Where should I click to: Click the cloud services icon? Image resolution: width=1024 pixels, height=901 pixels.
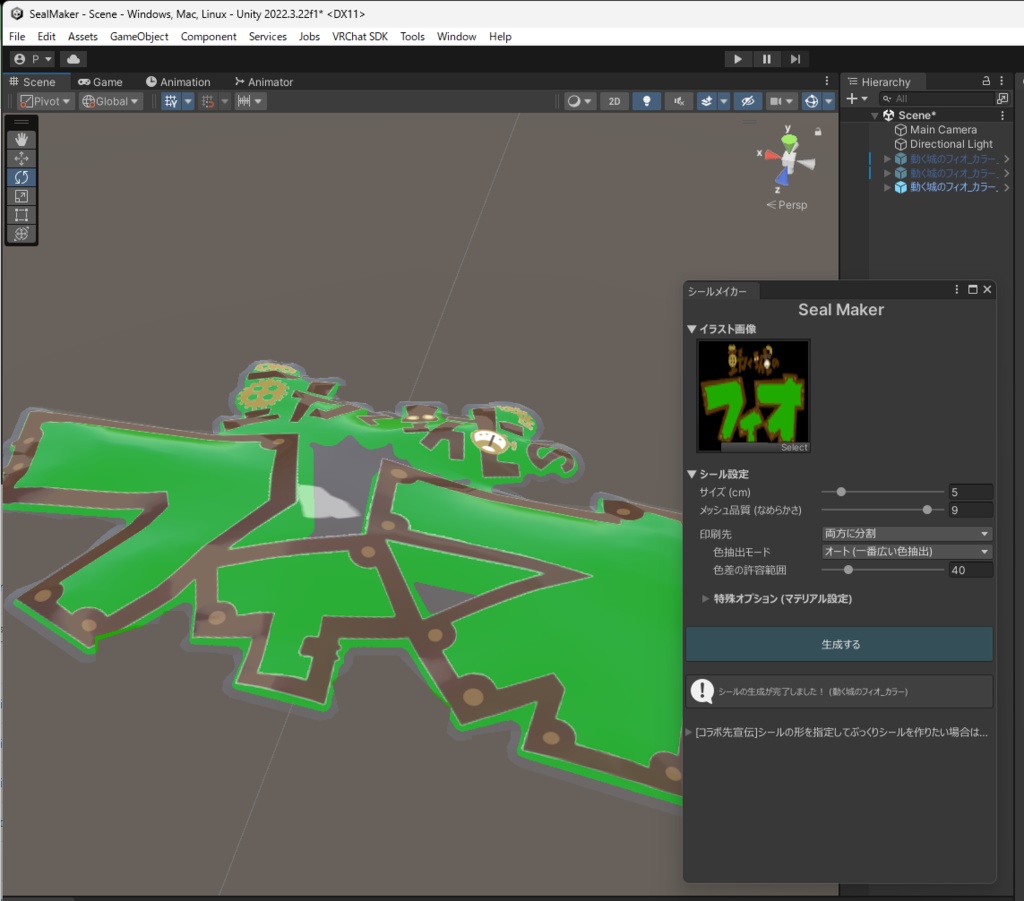[73, 59]
